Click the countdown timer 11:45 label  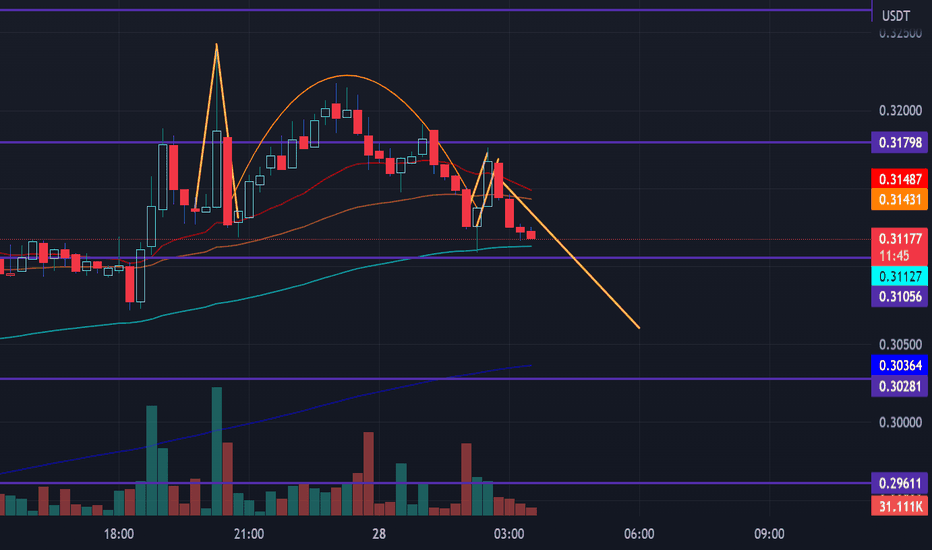click(895, 256)
